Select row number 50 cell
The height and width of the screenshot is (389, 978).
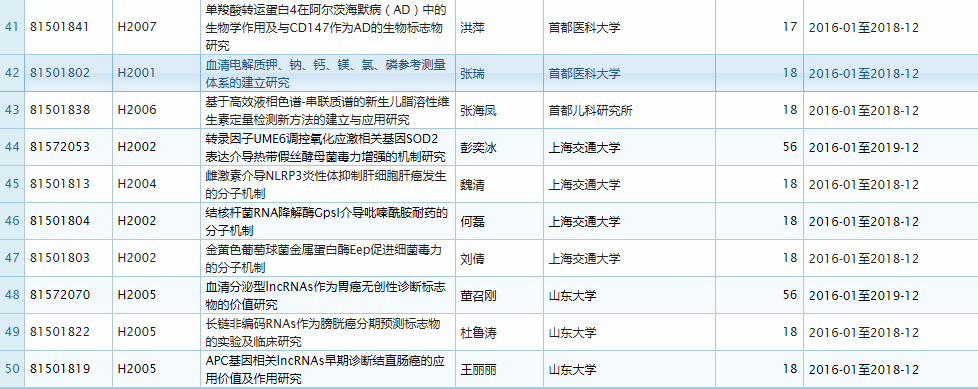point(12,369)
